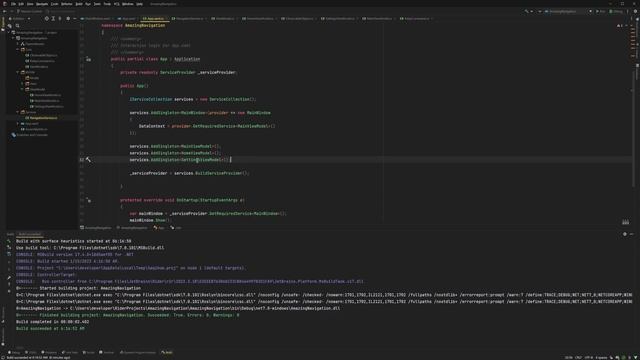This screenshot has height=360, width=640.
Task: Click the UTF-8 encoding status bar entry
Action: [x=590, y=358]
